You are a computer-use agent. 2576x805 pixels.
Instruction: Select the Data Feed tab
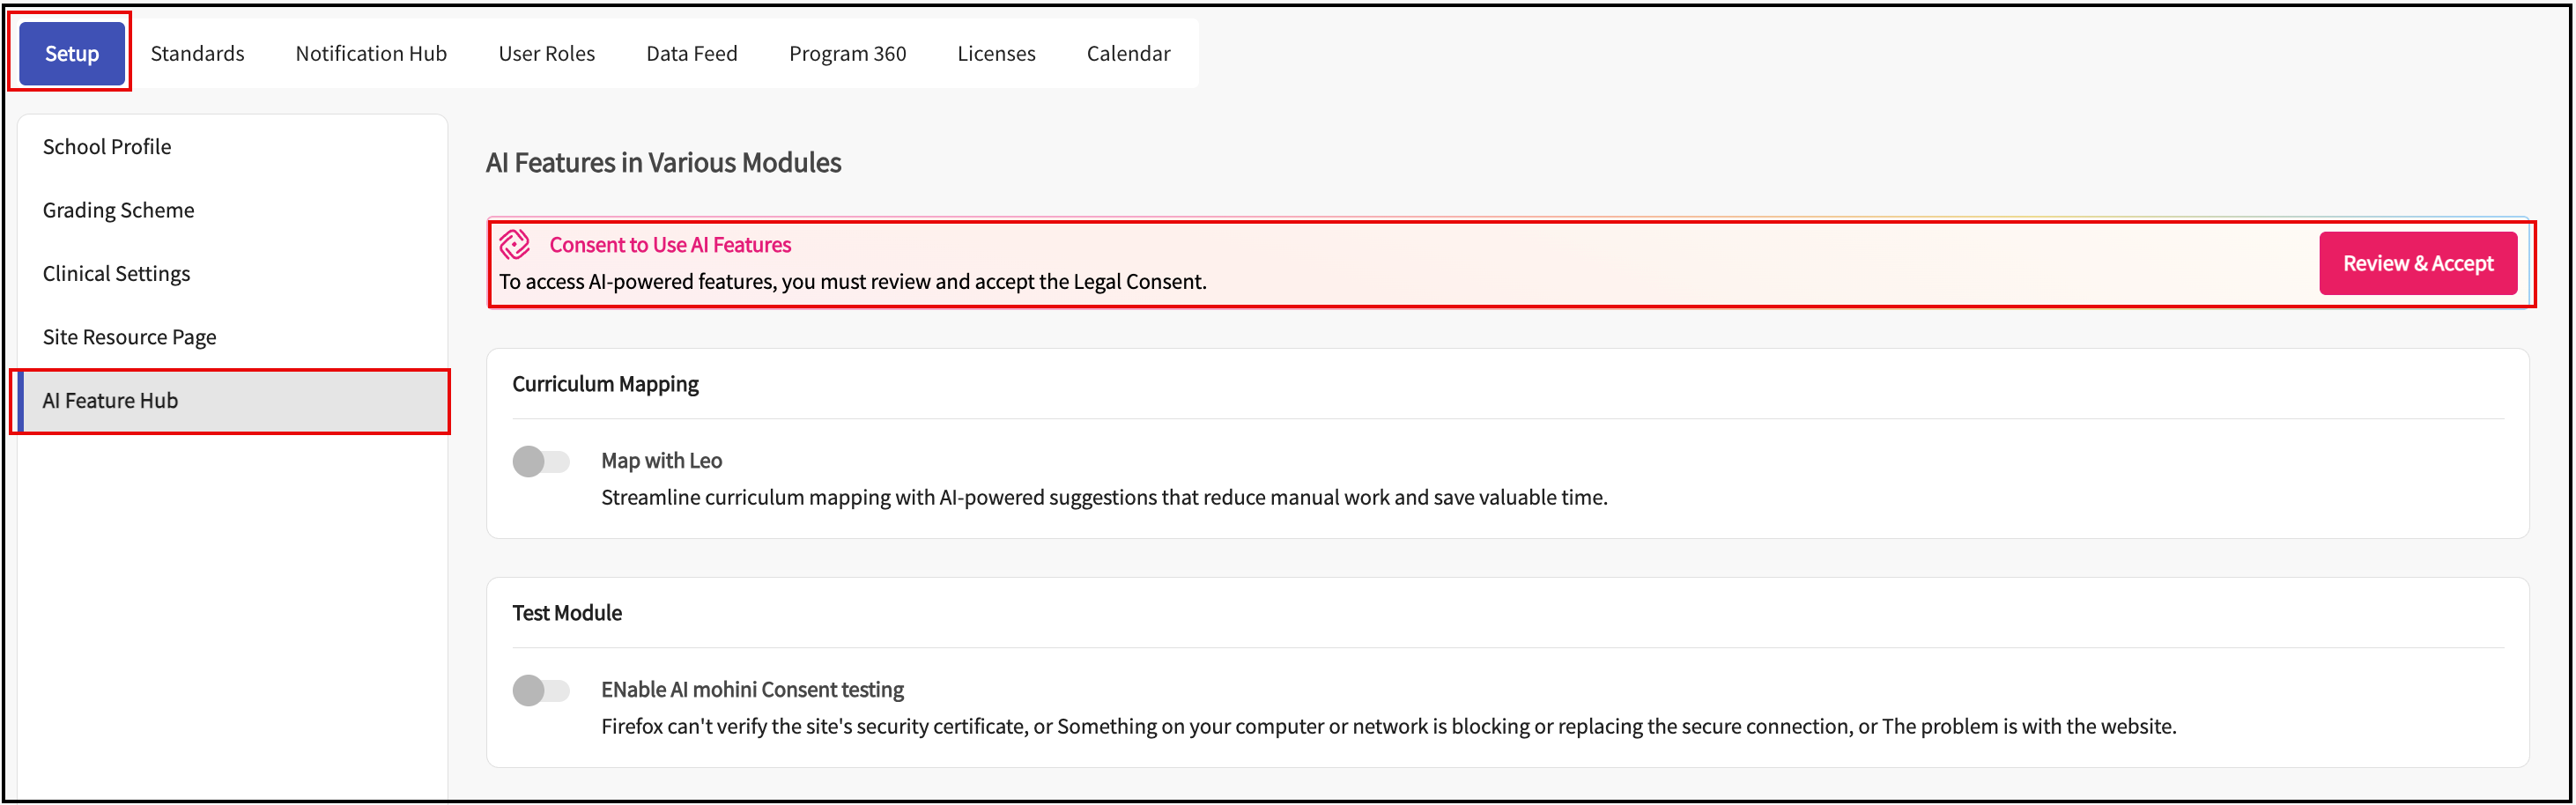click(691, 54)
